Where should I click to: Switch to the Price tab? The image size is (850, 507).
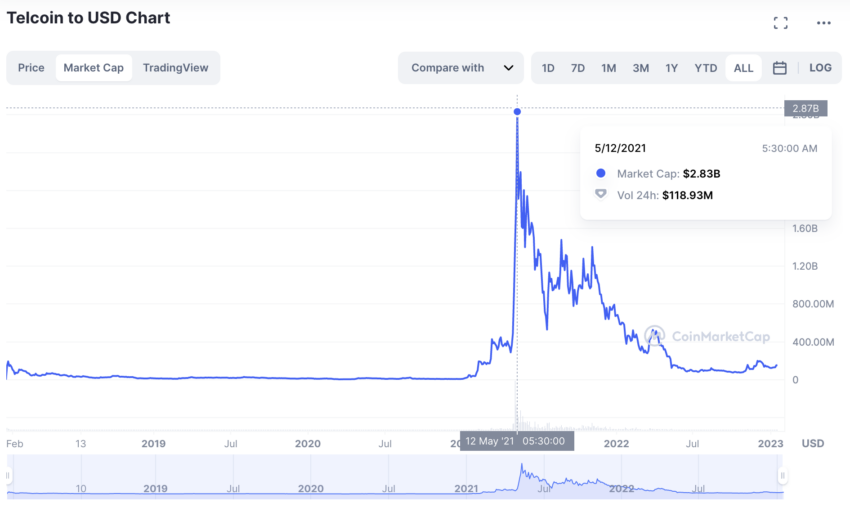pos(31,68)
